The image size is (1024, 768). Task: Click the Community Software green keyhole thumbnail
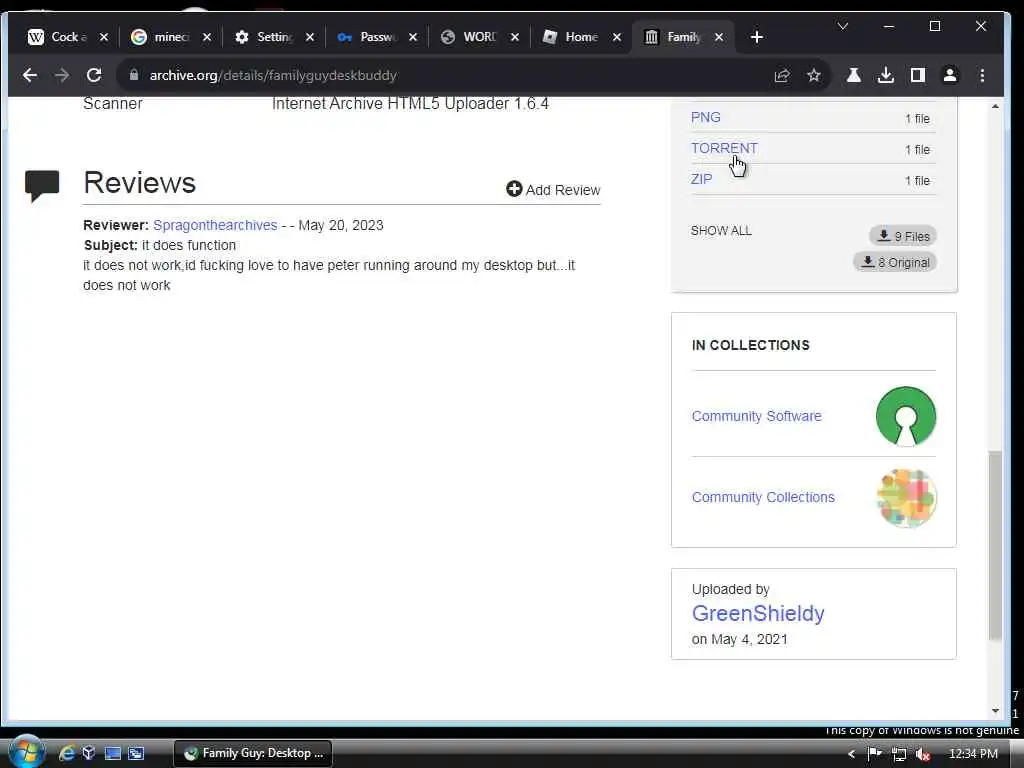pos(906,416)
